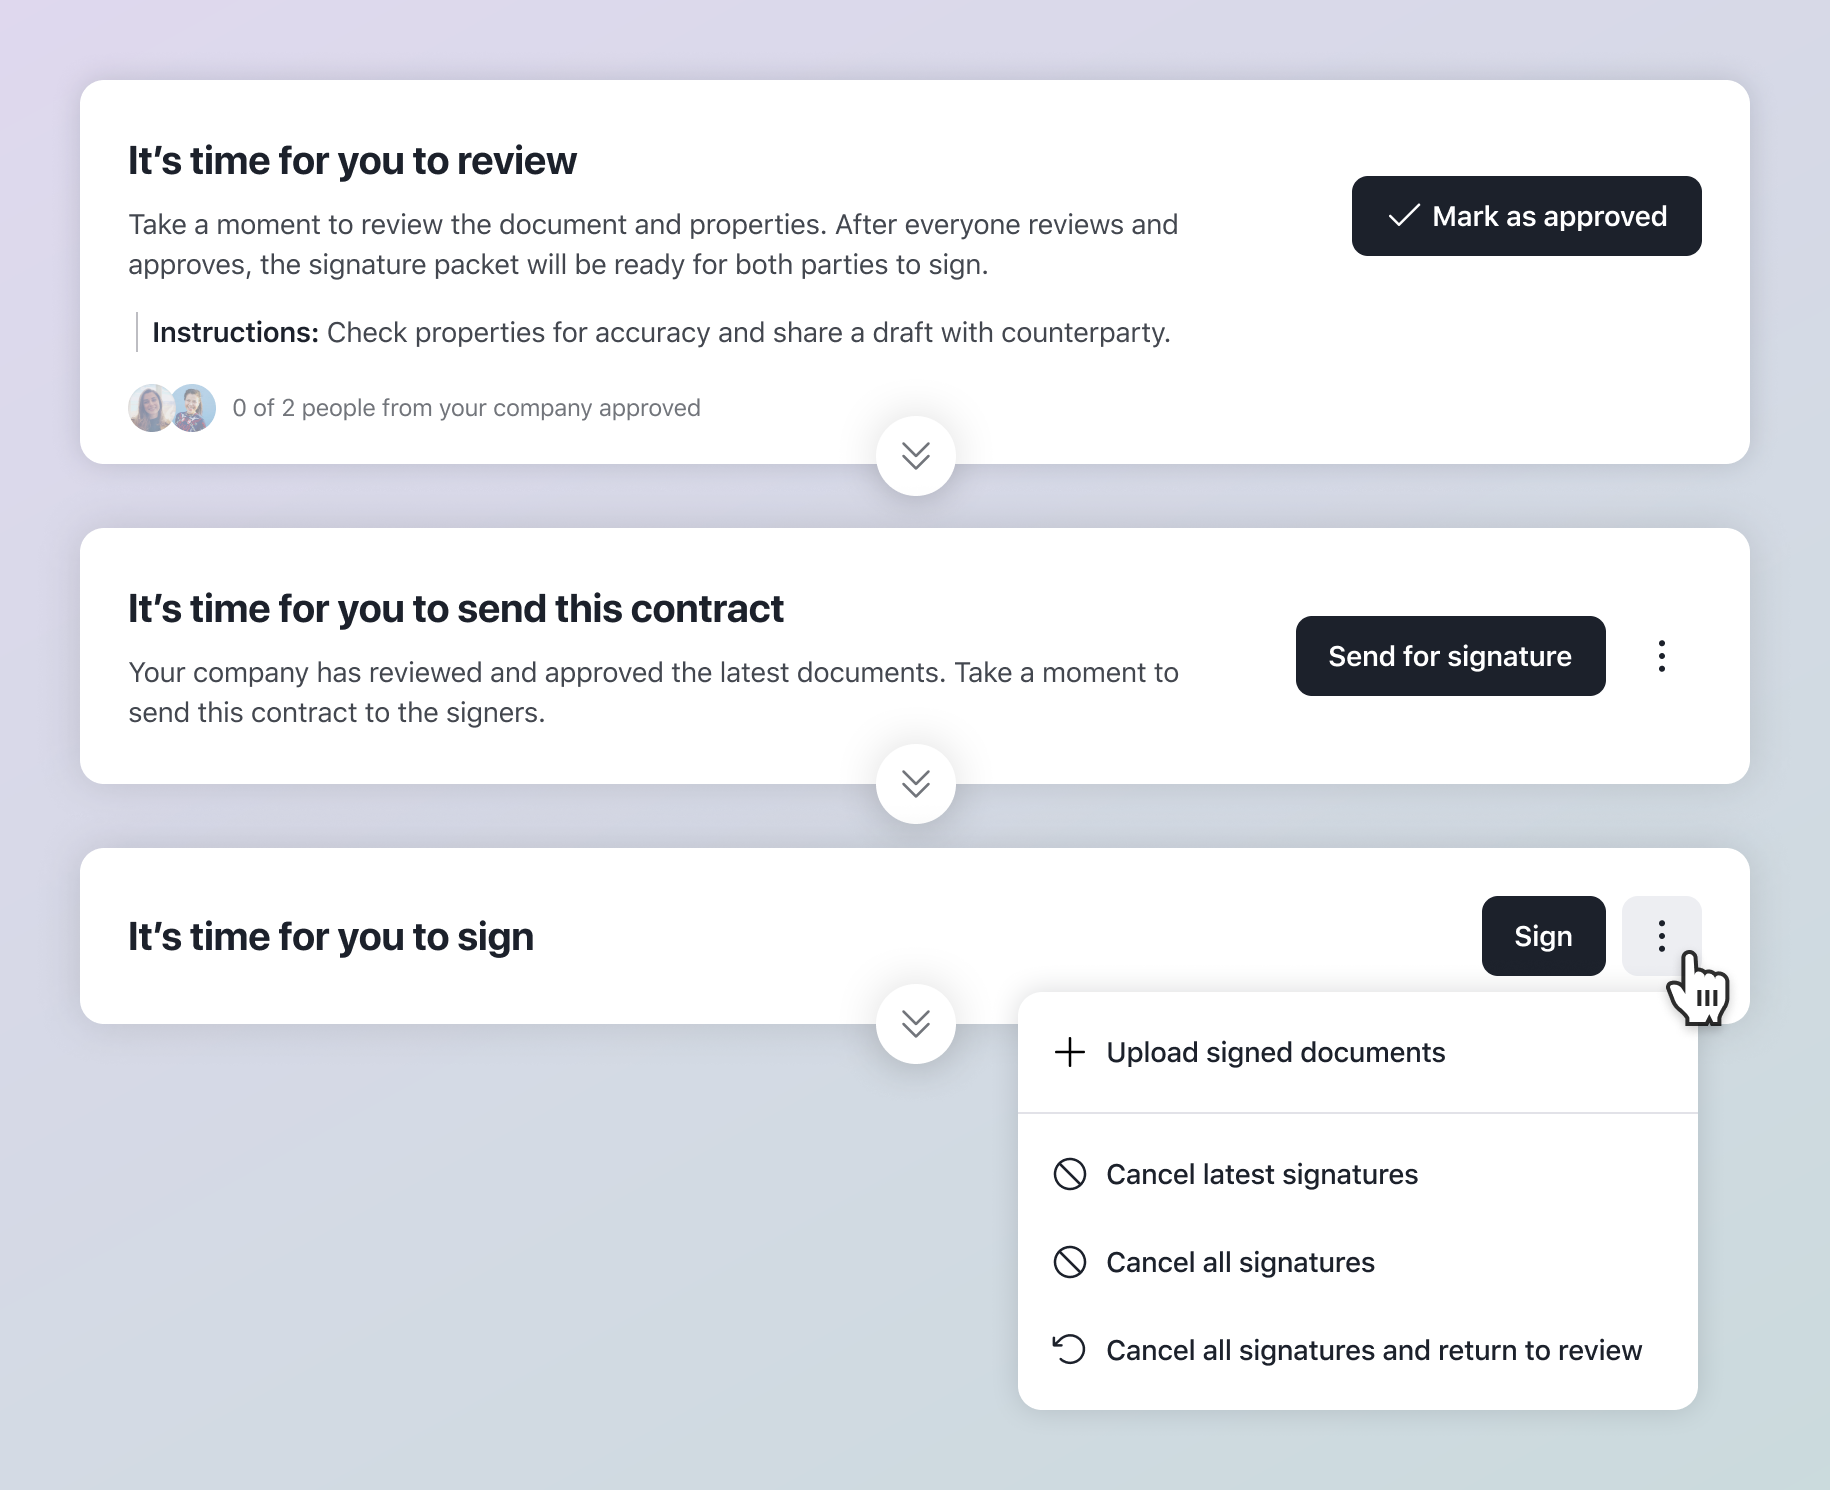Click second reviewer avatar photo

pos(193,408)
